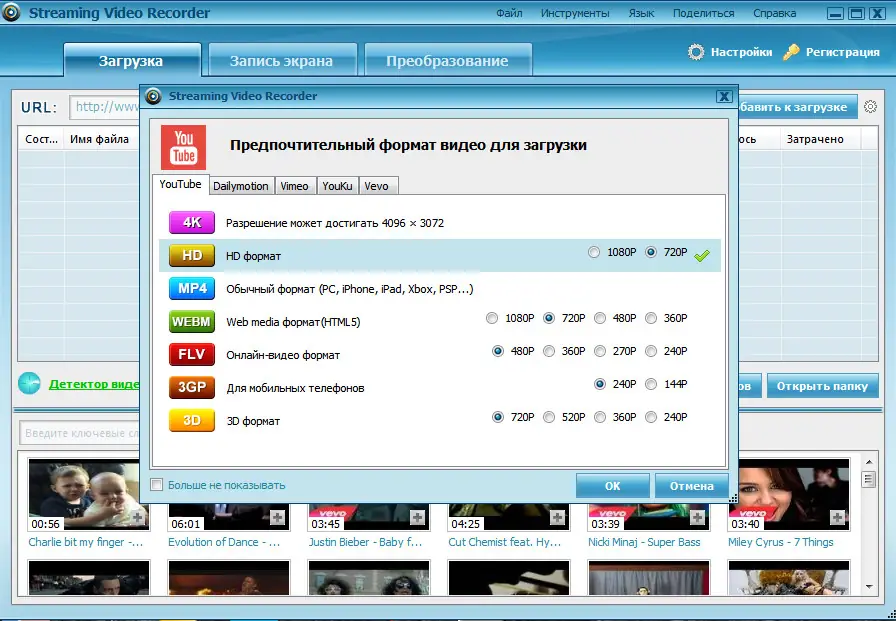Click the 3GP mobile format icon
Viewport: 896px width, 621px height.
click(x=191, y=387)
